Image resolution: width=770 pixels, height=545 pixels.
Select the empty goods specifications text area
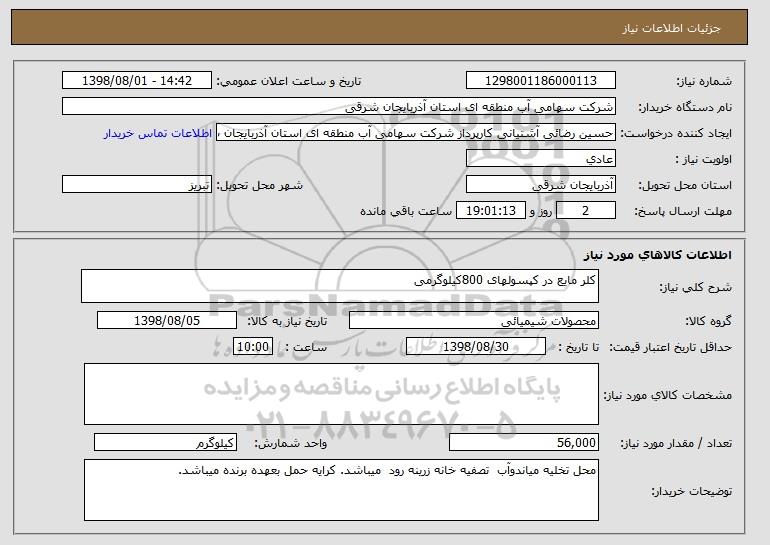(341, 394)
